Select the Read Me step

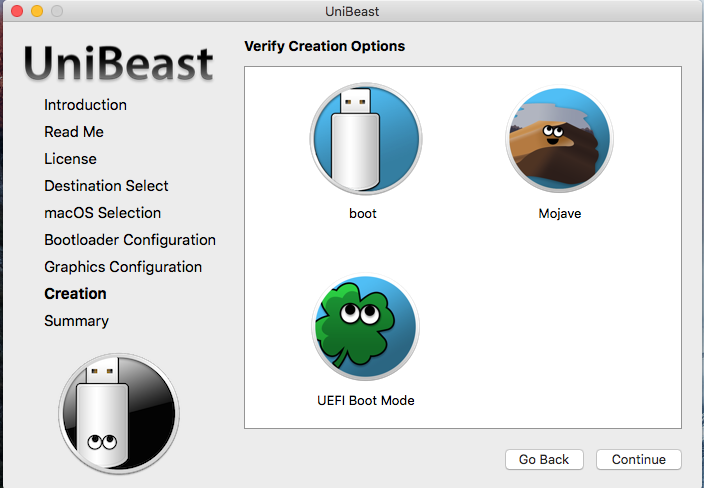[74, 132]
